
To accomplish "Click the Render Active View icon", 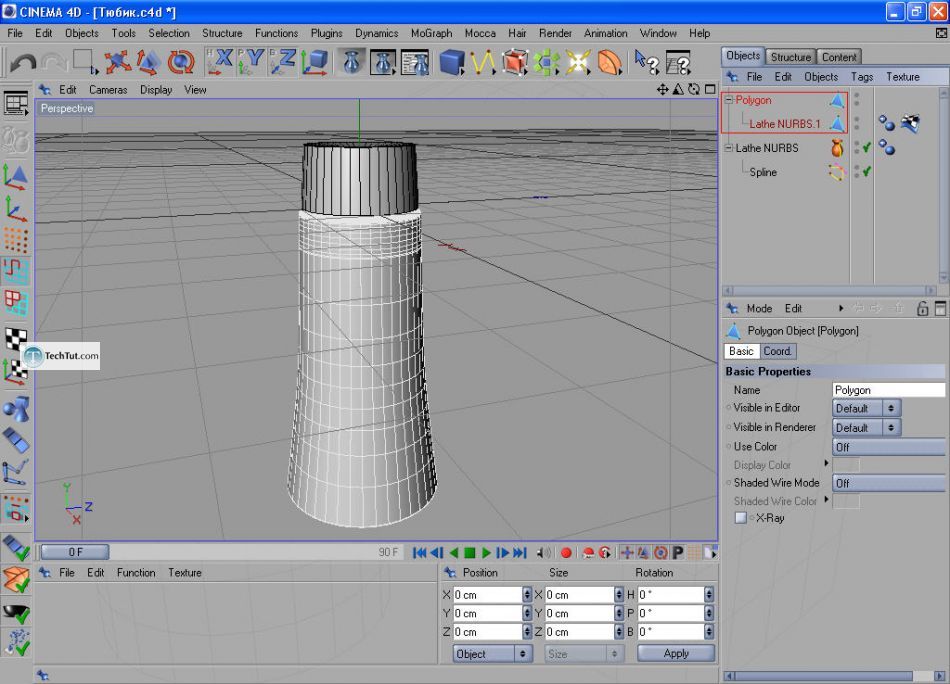I will click(x=351, y=62).
